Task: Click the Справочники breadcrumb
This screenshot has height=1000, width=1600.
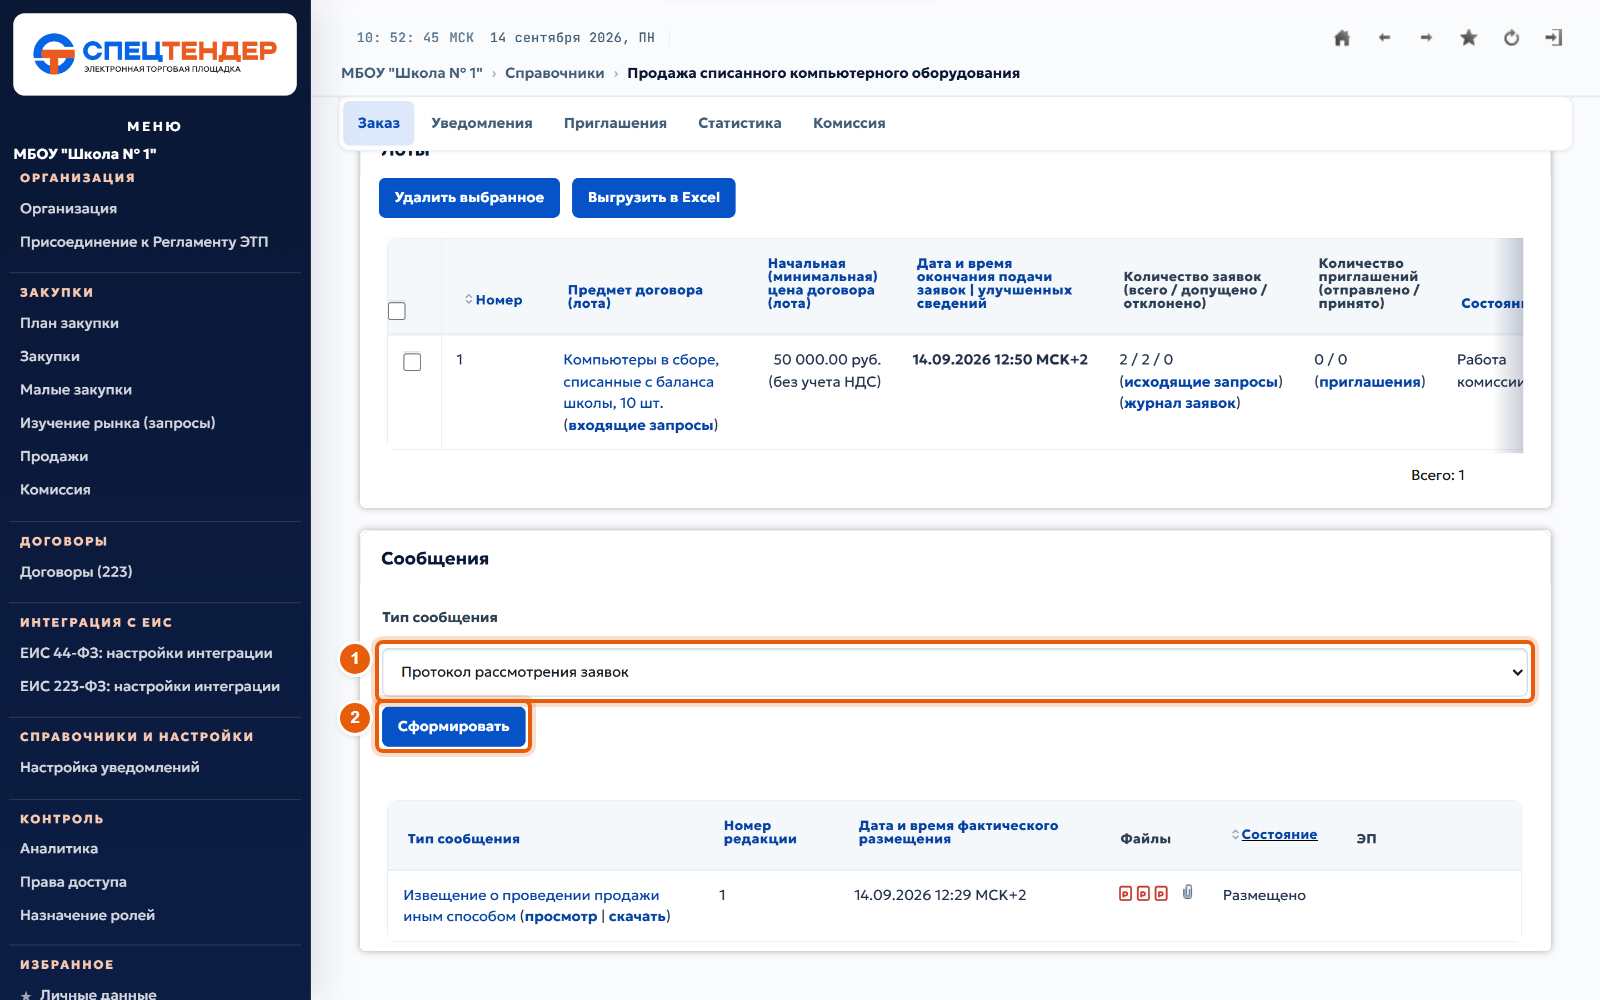Action: click(555, 73)
